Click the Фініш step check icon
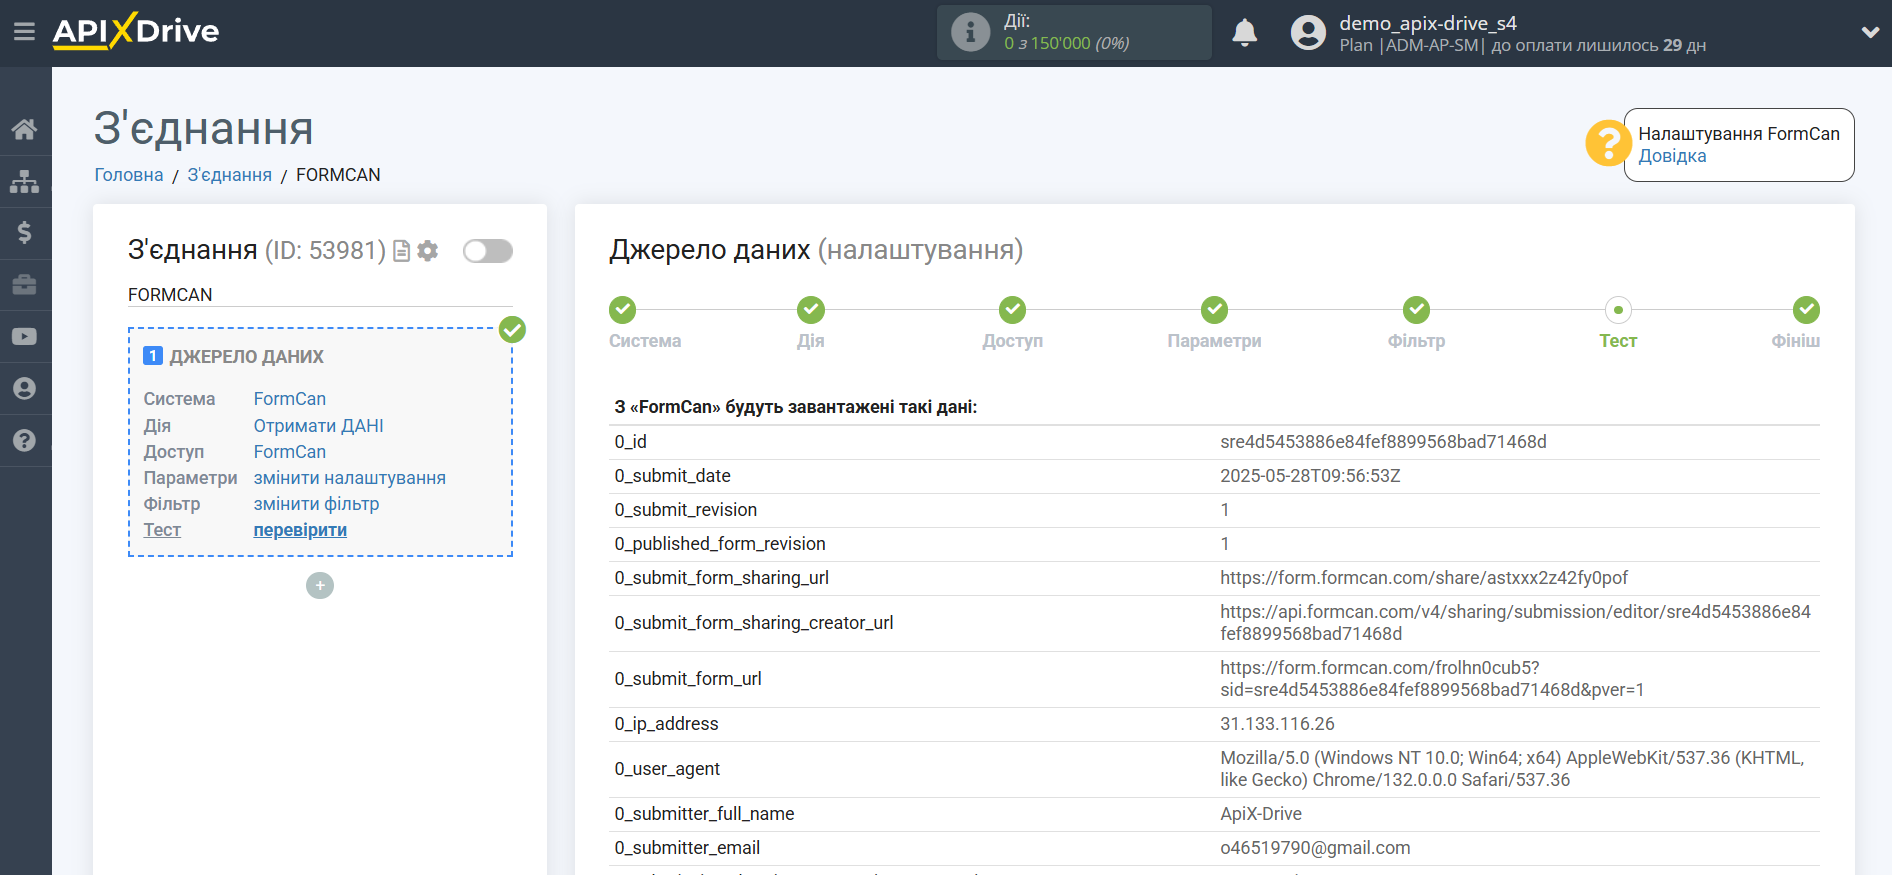1892x875 pixels. pos(1806,310)
